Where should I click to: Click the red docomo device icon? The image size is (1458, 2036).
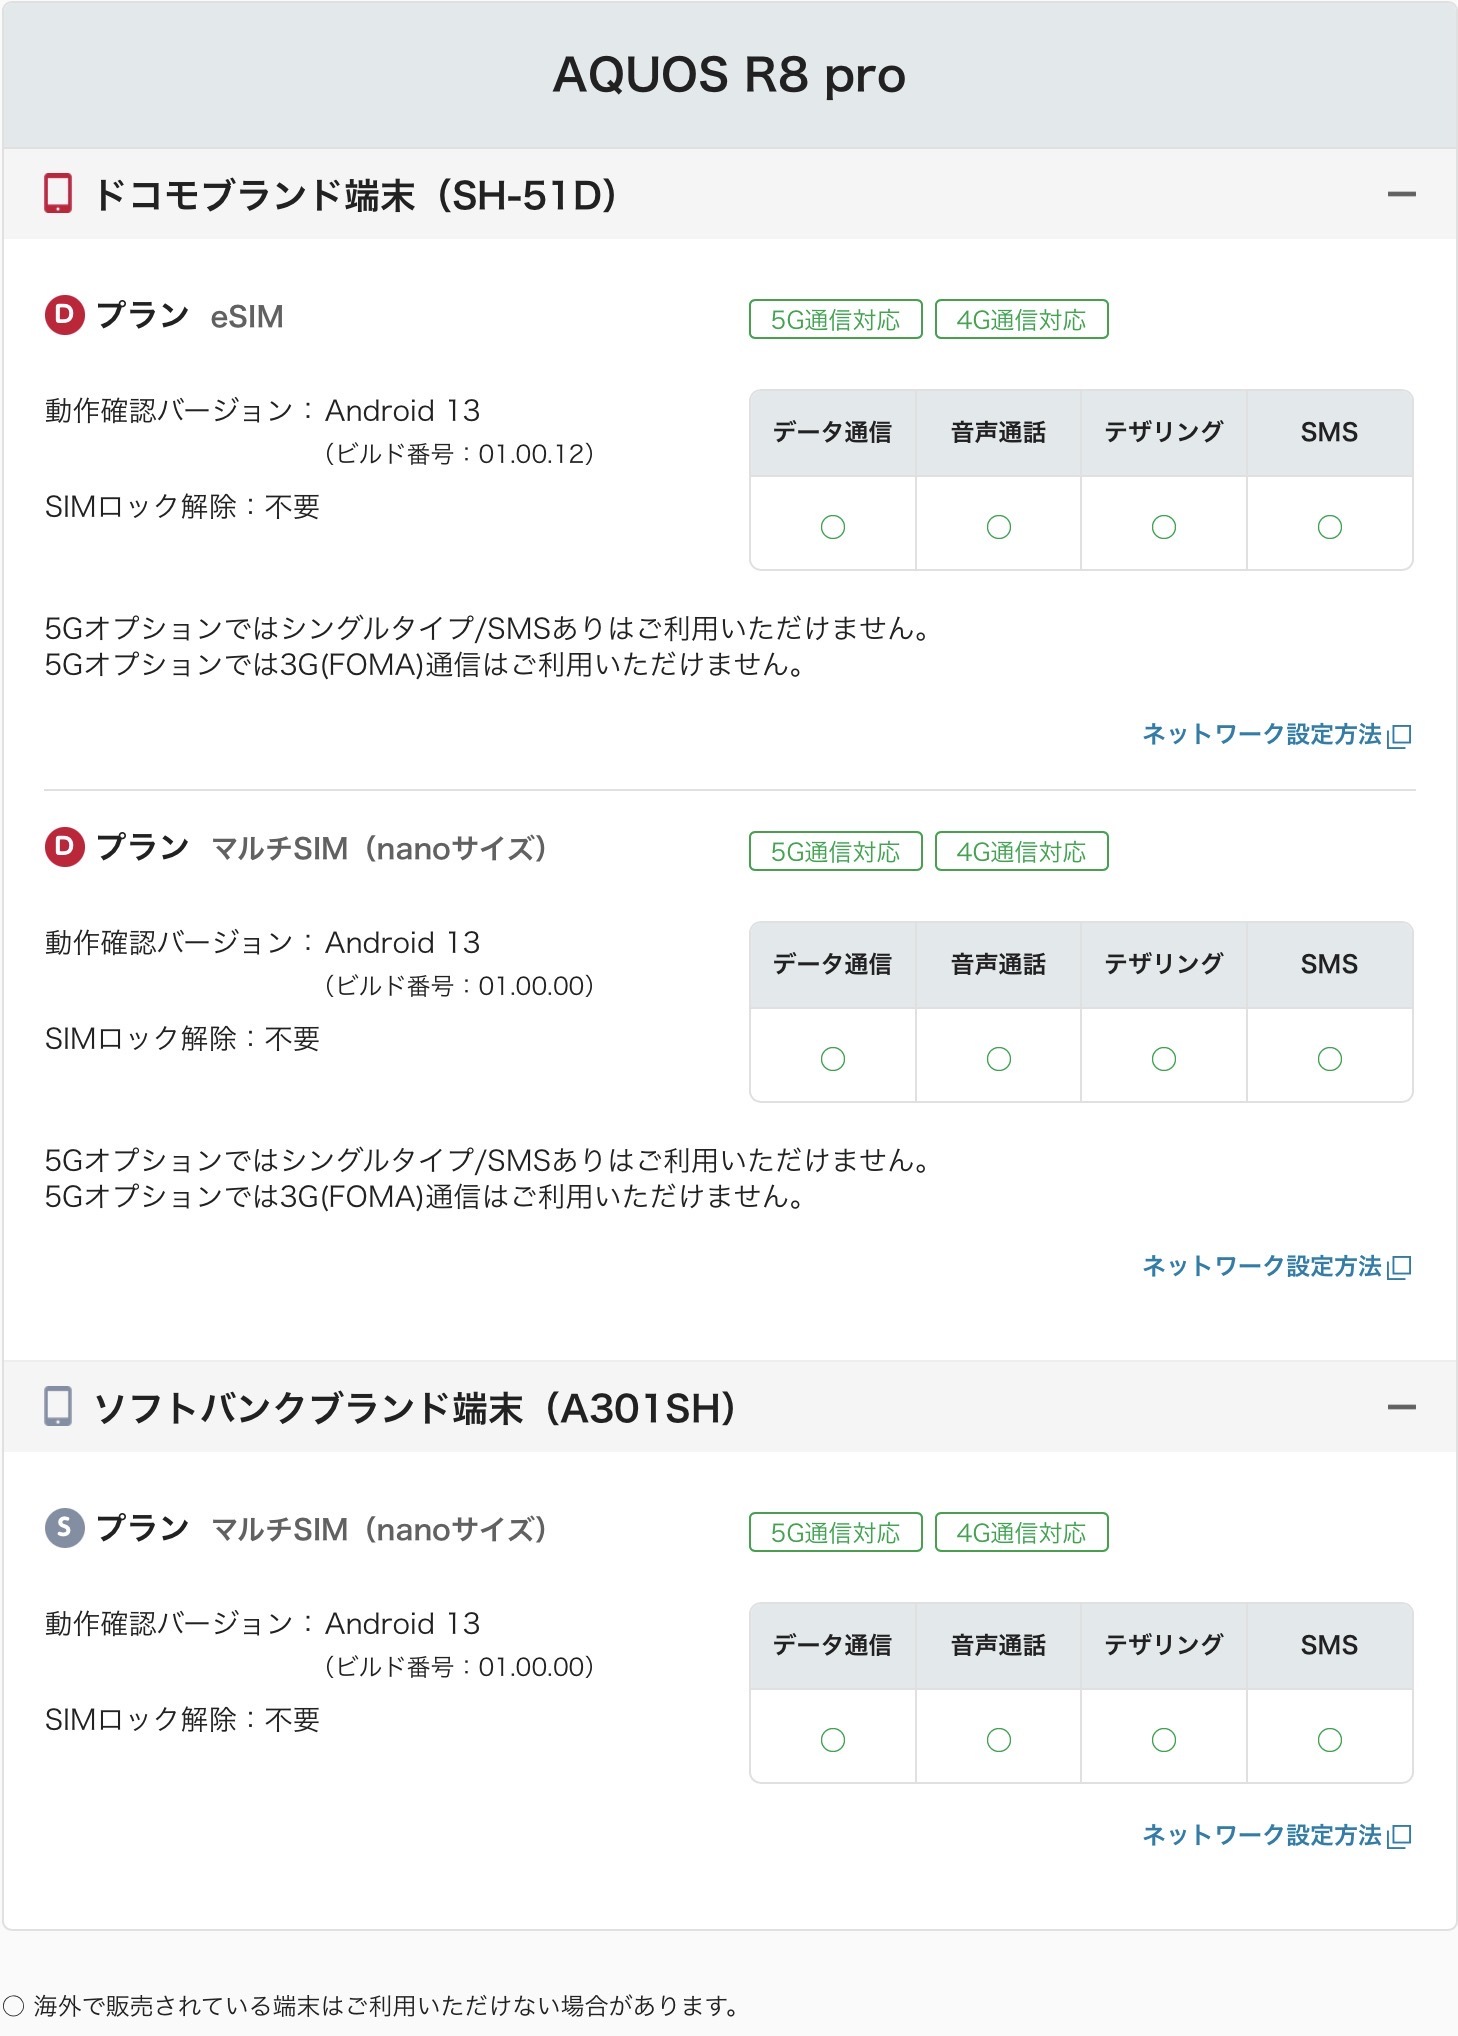pyautogui.click(x=58, y=194)
